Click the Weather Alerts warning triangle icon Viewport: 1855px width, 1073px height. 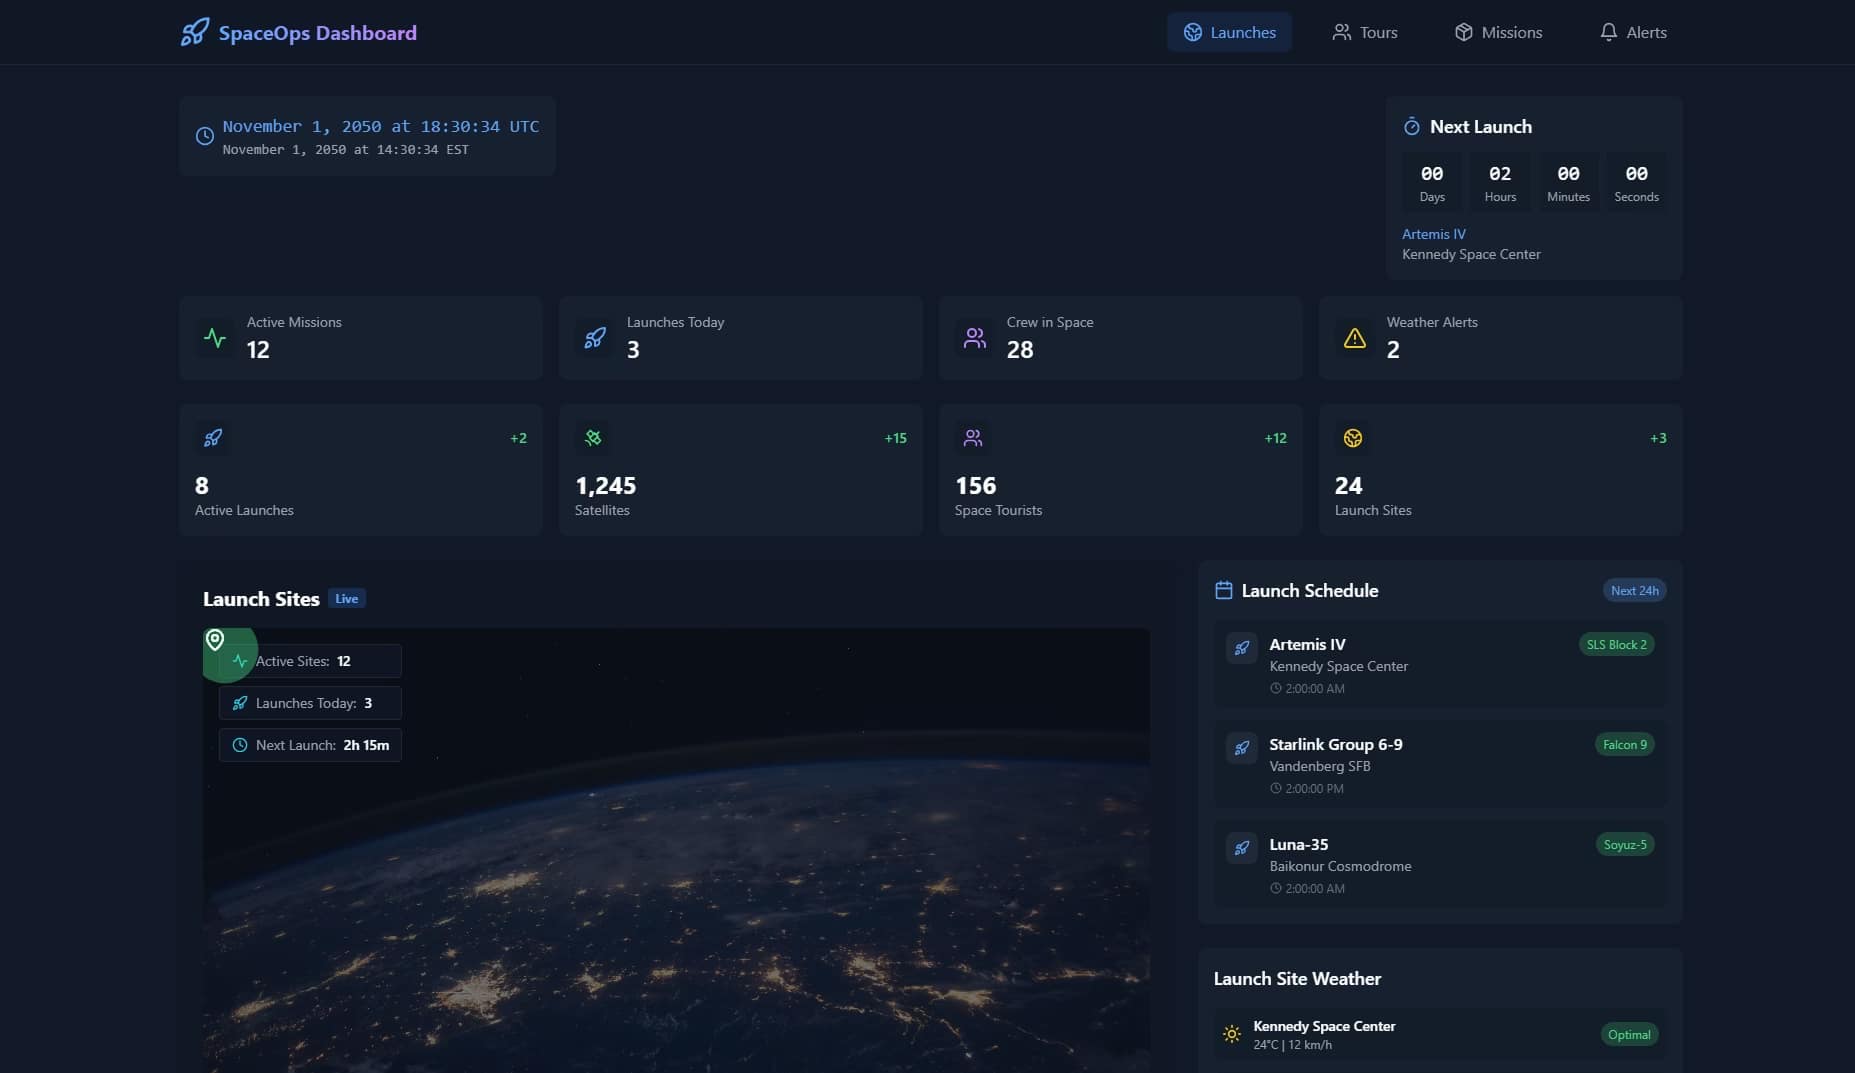(x=1354, y=338)
